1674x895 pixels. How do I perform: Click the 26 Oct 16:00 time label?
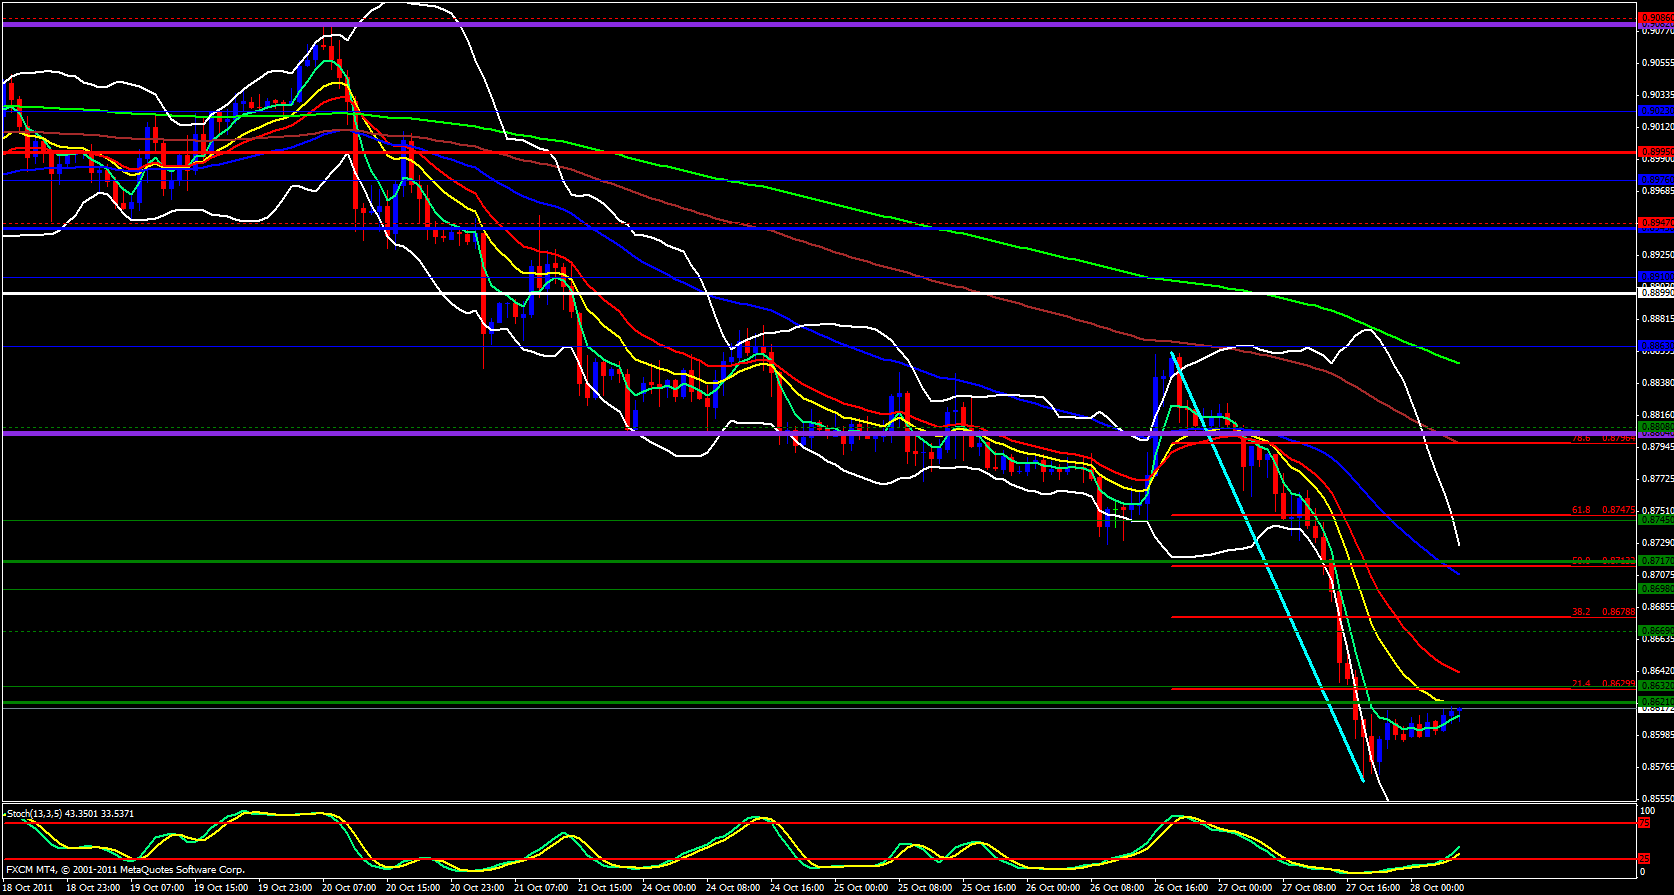(1180, 887)
